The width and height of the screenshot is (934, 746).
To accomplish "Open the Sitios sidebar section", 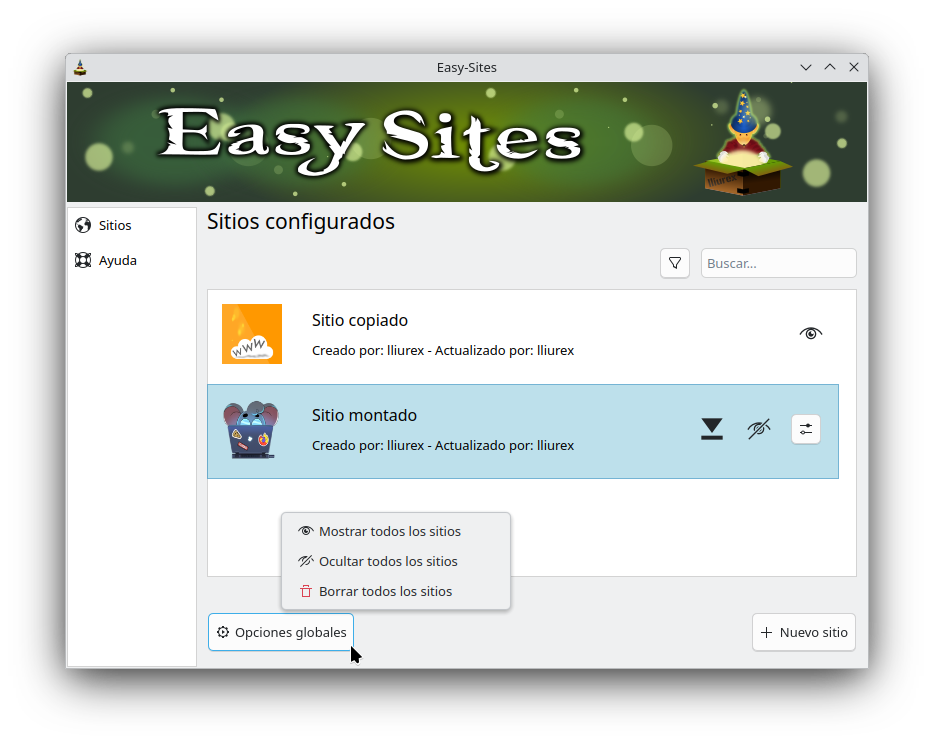I will (x=115, y=226).
